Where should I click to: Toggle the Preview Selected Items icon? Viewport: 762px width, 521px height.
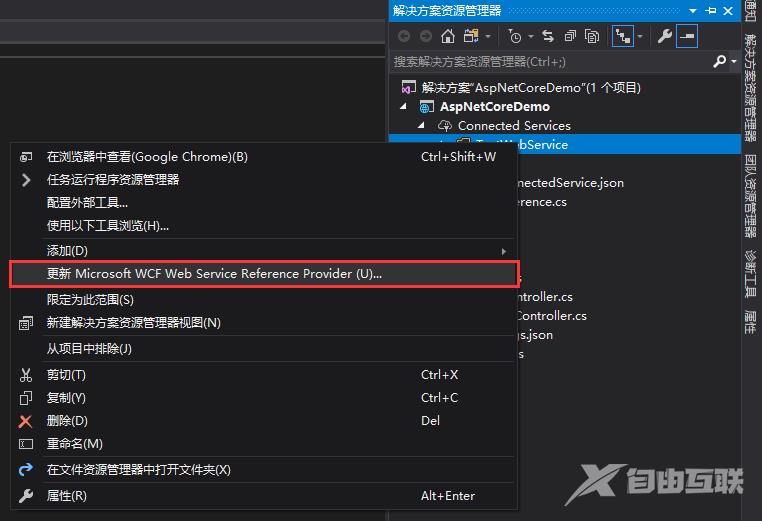click(687, 36)
